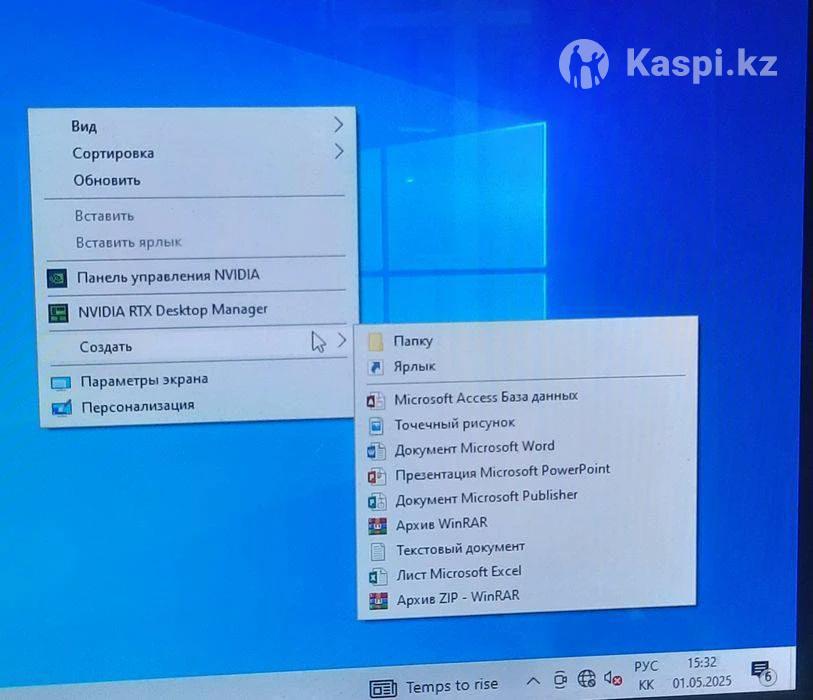Click the Персонализация icon
This screenshot has height=700, width=813.
tap(62, 408)
